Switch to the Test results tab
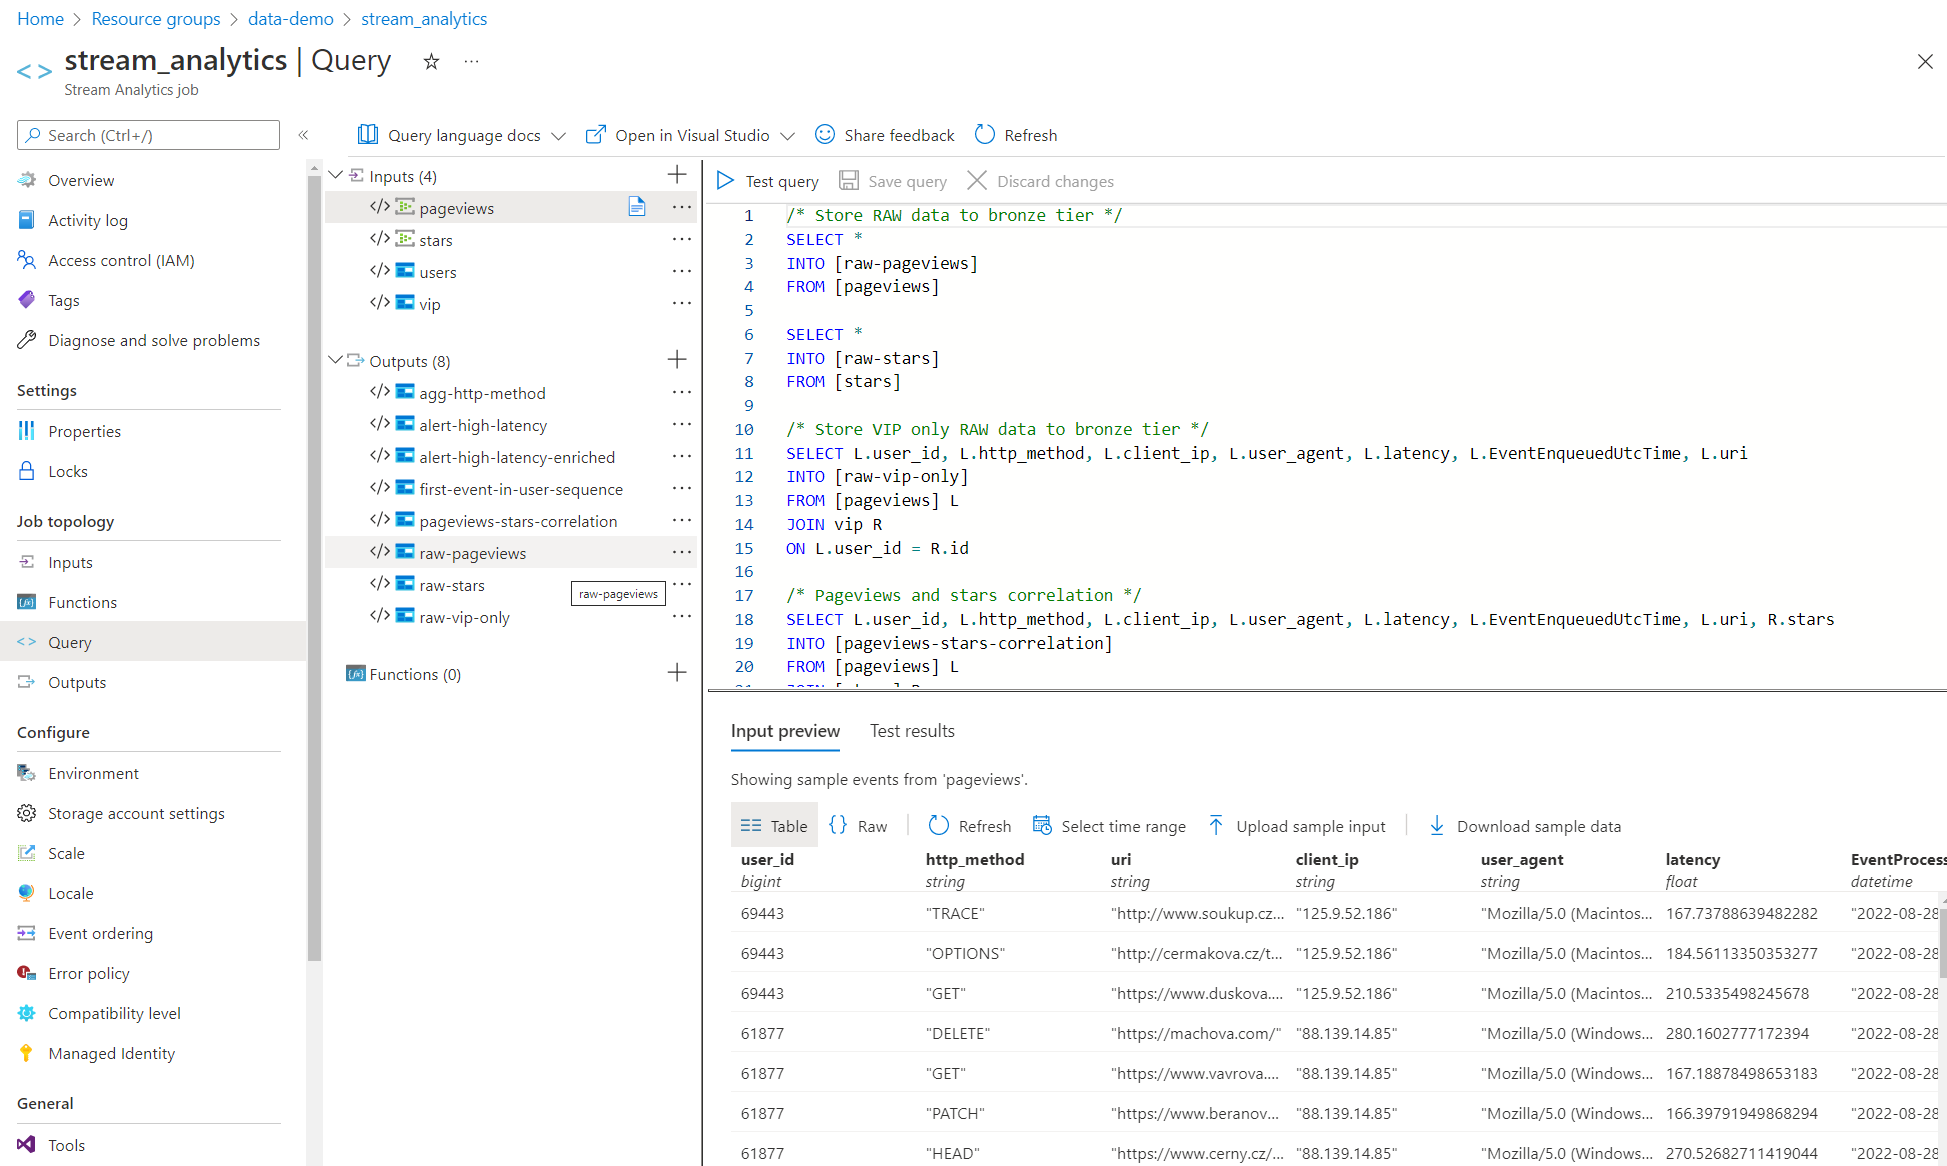 point(912,731)
